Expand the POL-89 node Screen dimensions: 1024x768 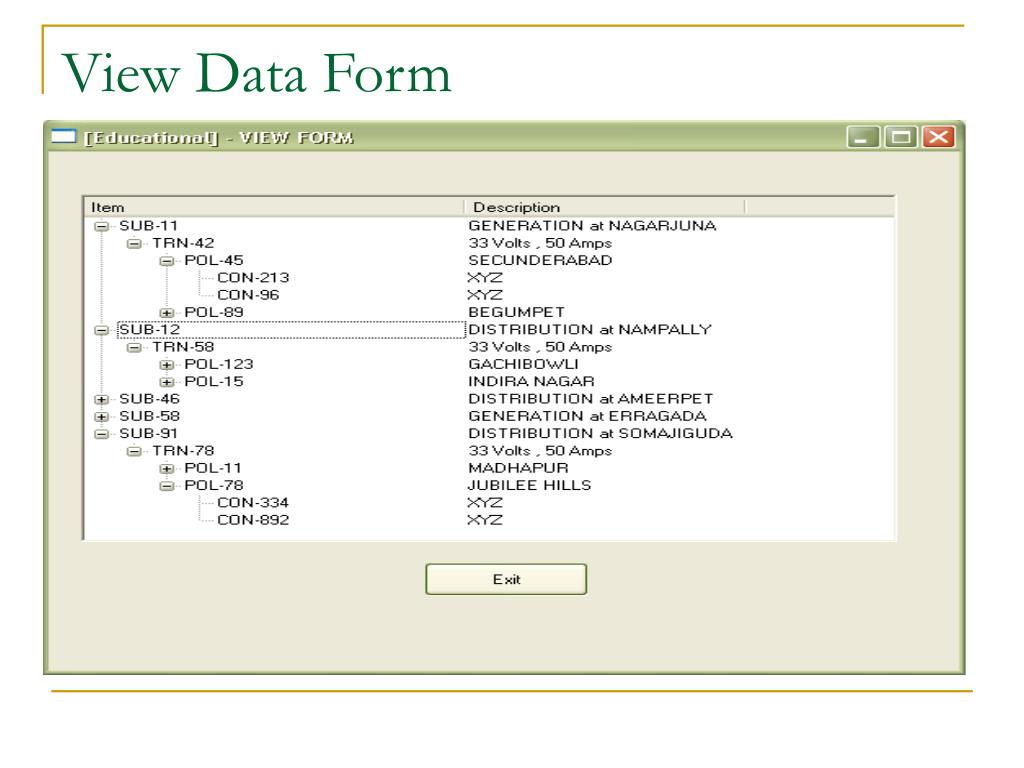point(167,313)
